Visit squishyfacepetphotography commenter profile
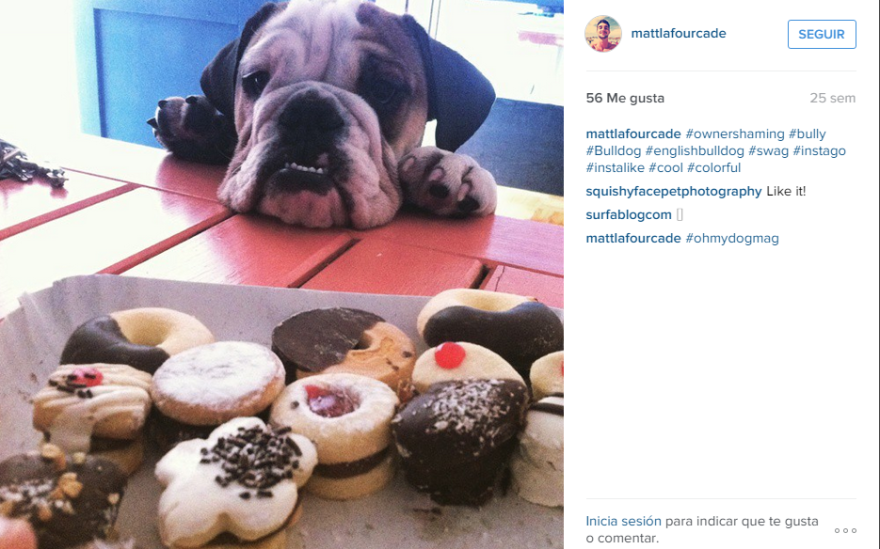The image size is (880, 549). tap(673, 191)
